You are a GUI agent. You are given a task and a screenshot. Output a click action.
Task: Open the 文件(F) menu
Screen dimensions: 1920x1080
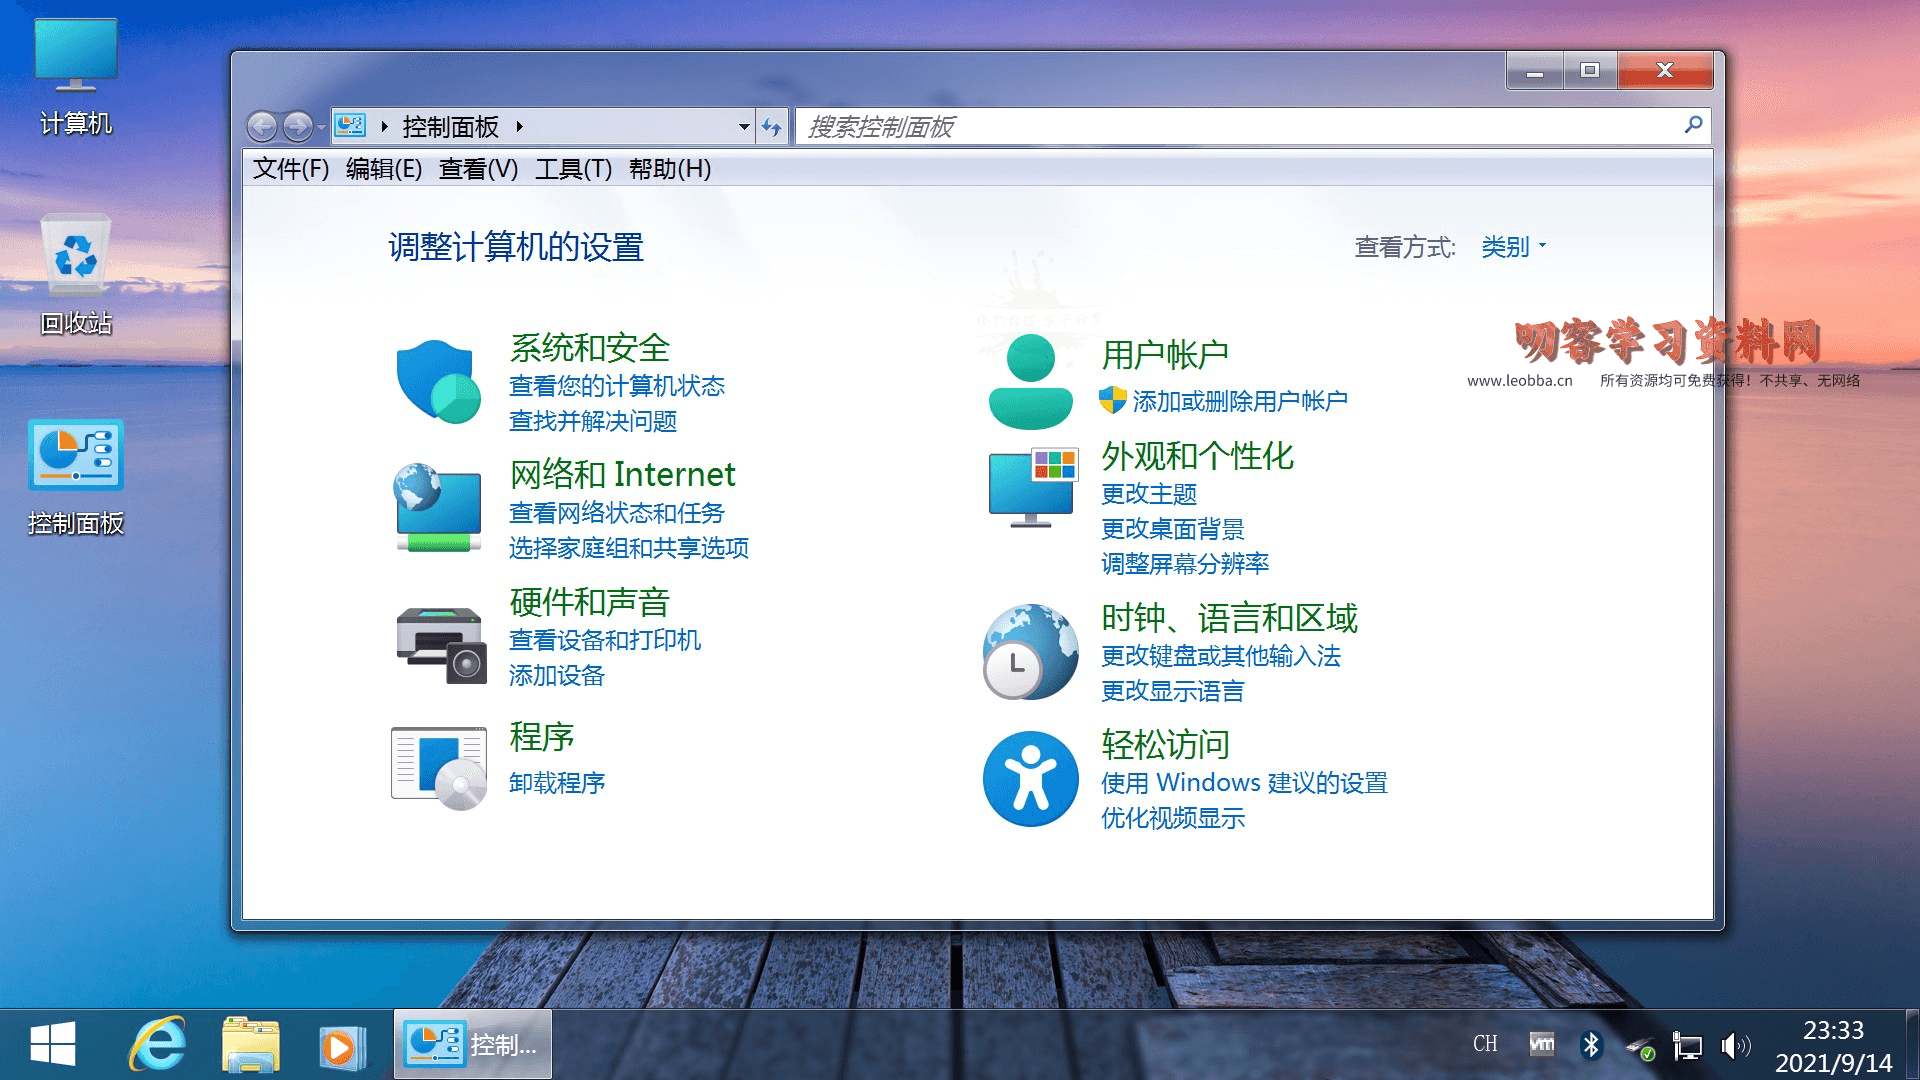290,169
